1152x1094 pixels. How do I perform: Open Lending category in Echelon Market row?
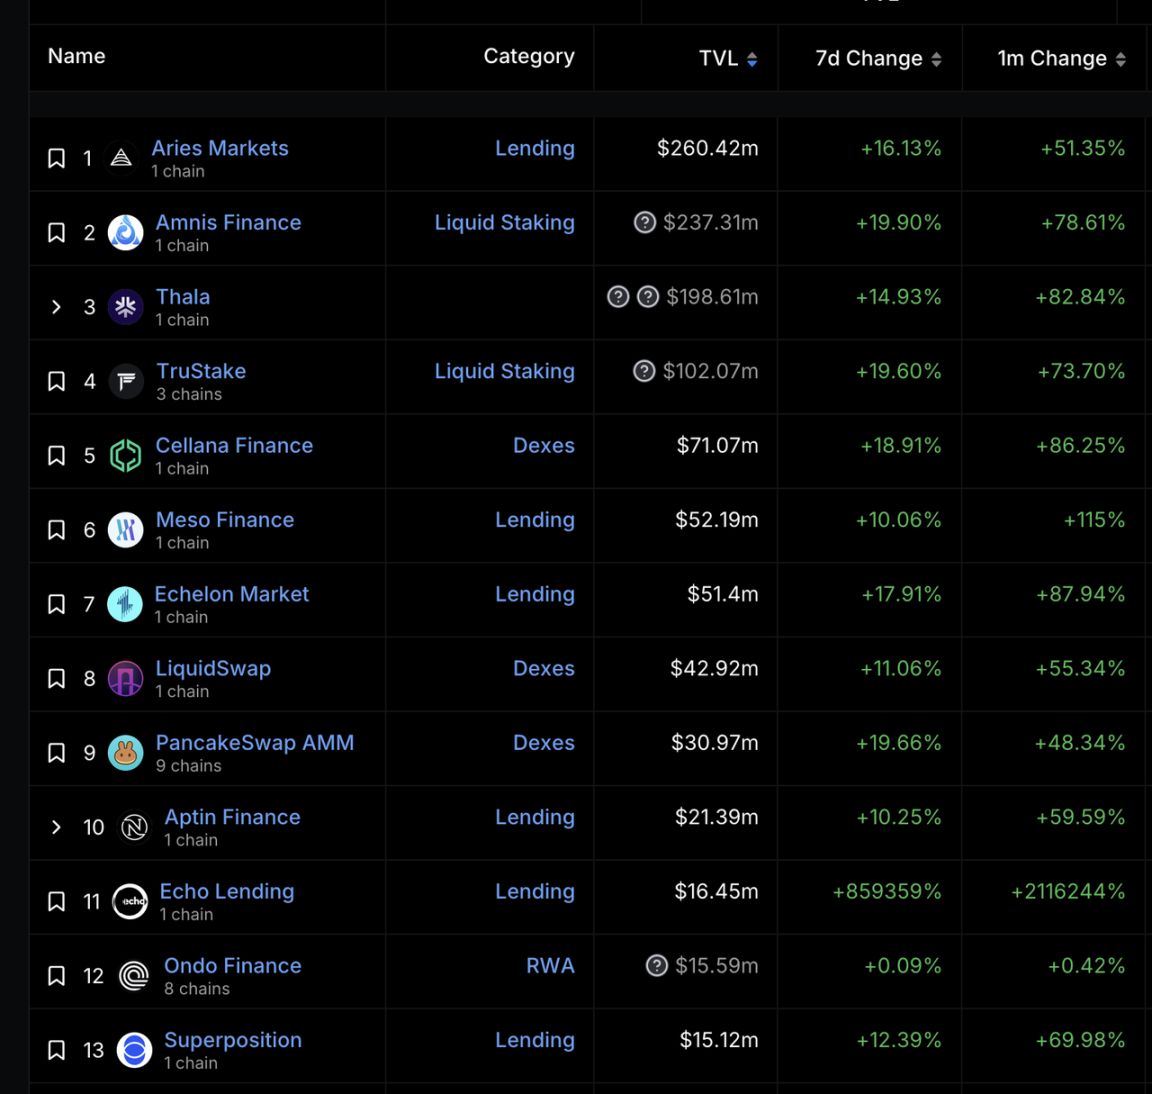(x=535, y=593)
